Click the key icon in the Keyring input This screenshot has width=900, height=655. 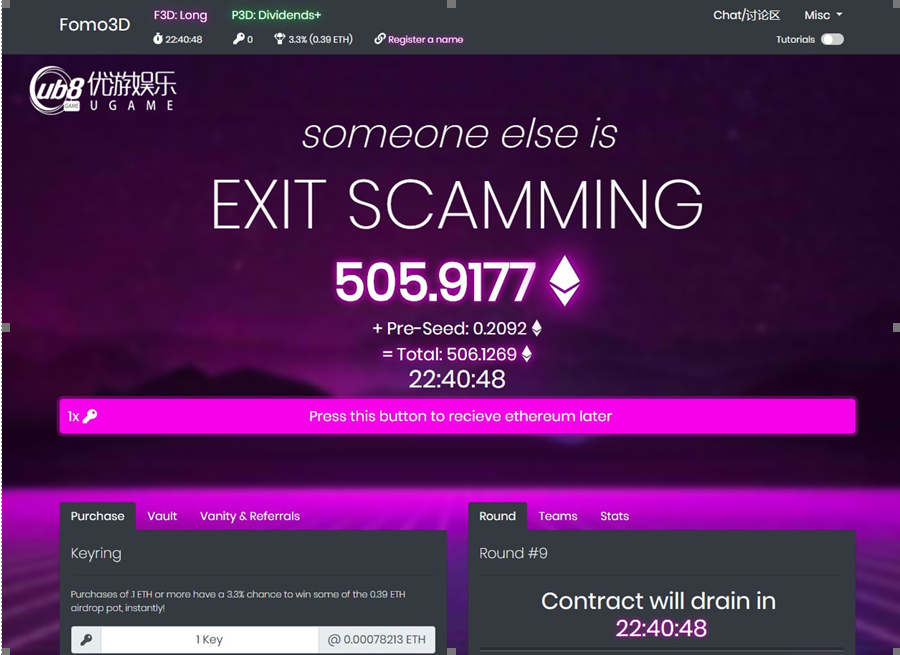87,640
